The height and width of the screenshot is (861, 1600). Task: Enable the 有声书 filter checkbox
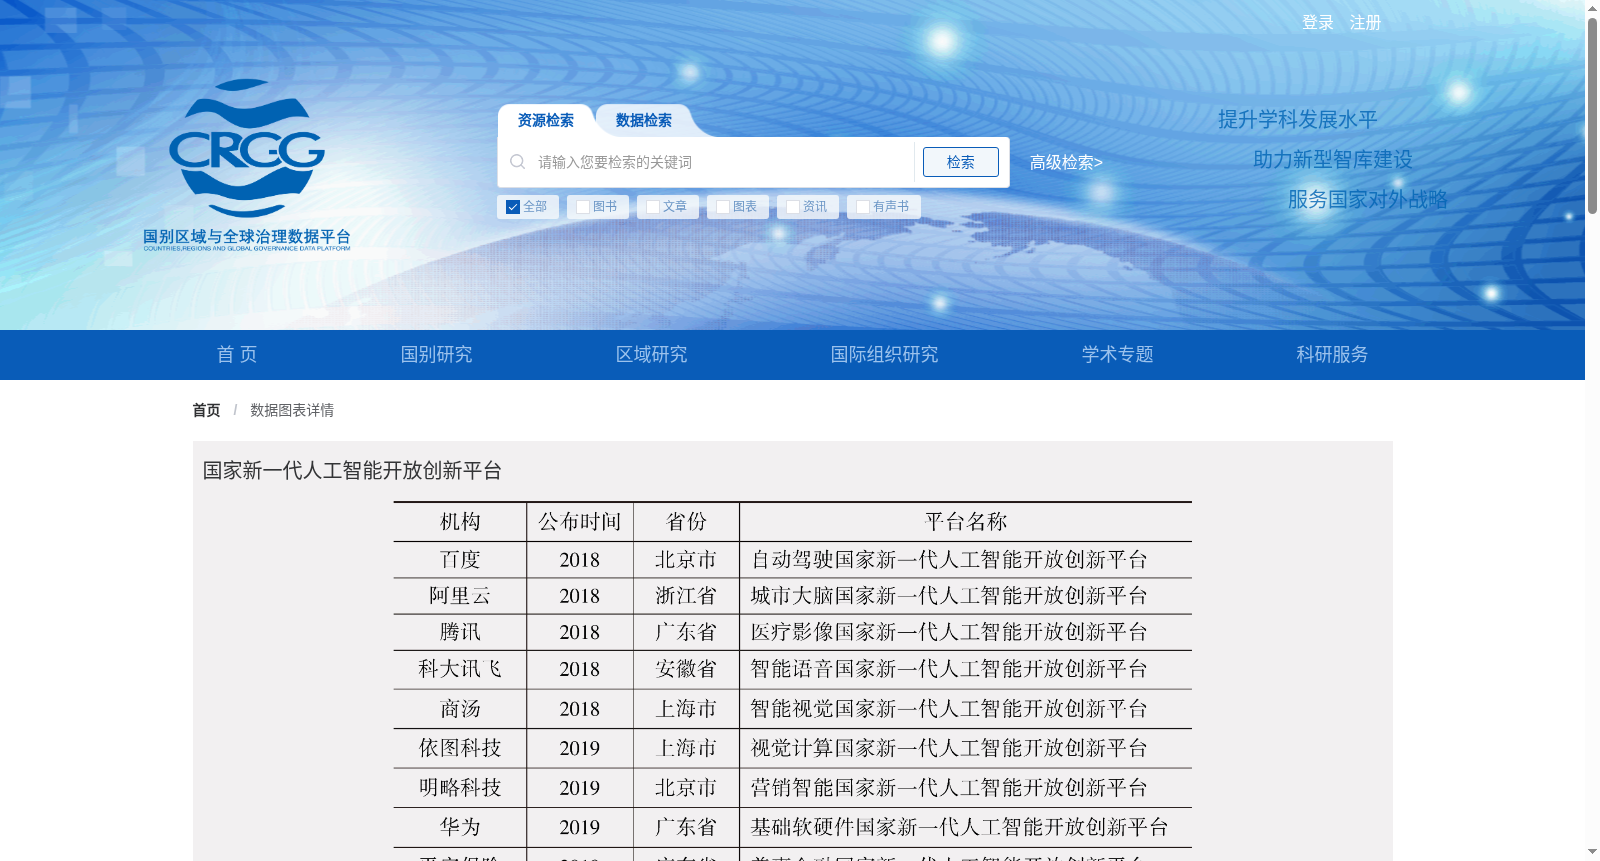tap(863, 207)
